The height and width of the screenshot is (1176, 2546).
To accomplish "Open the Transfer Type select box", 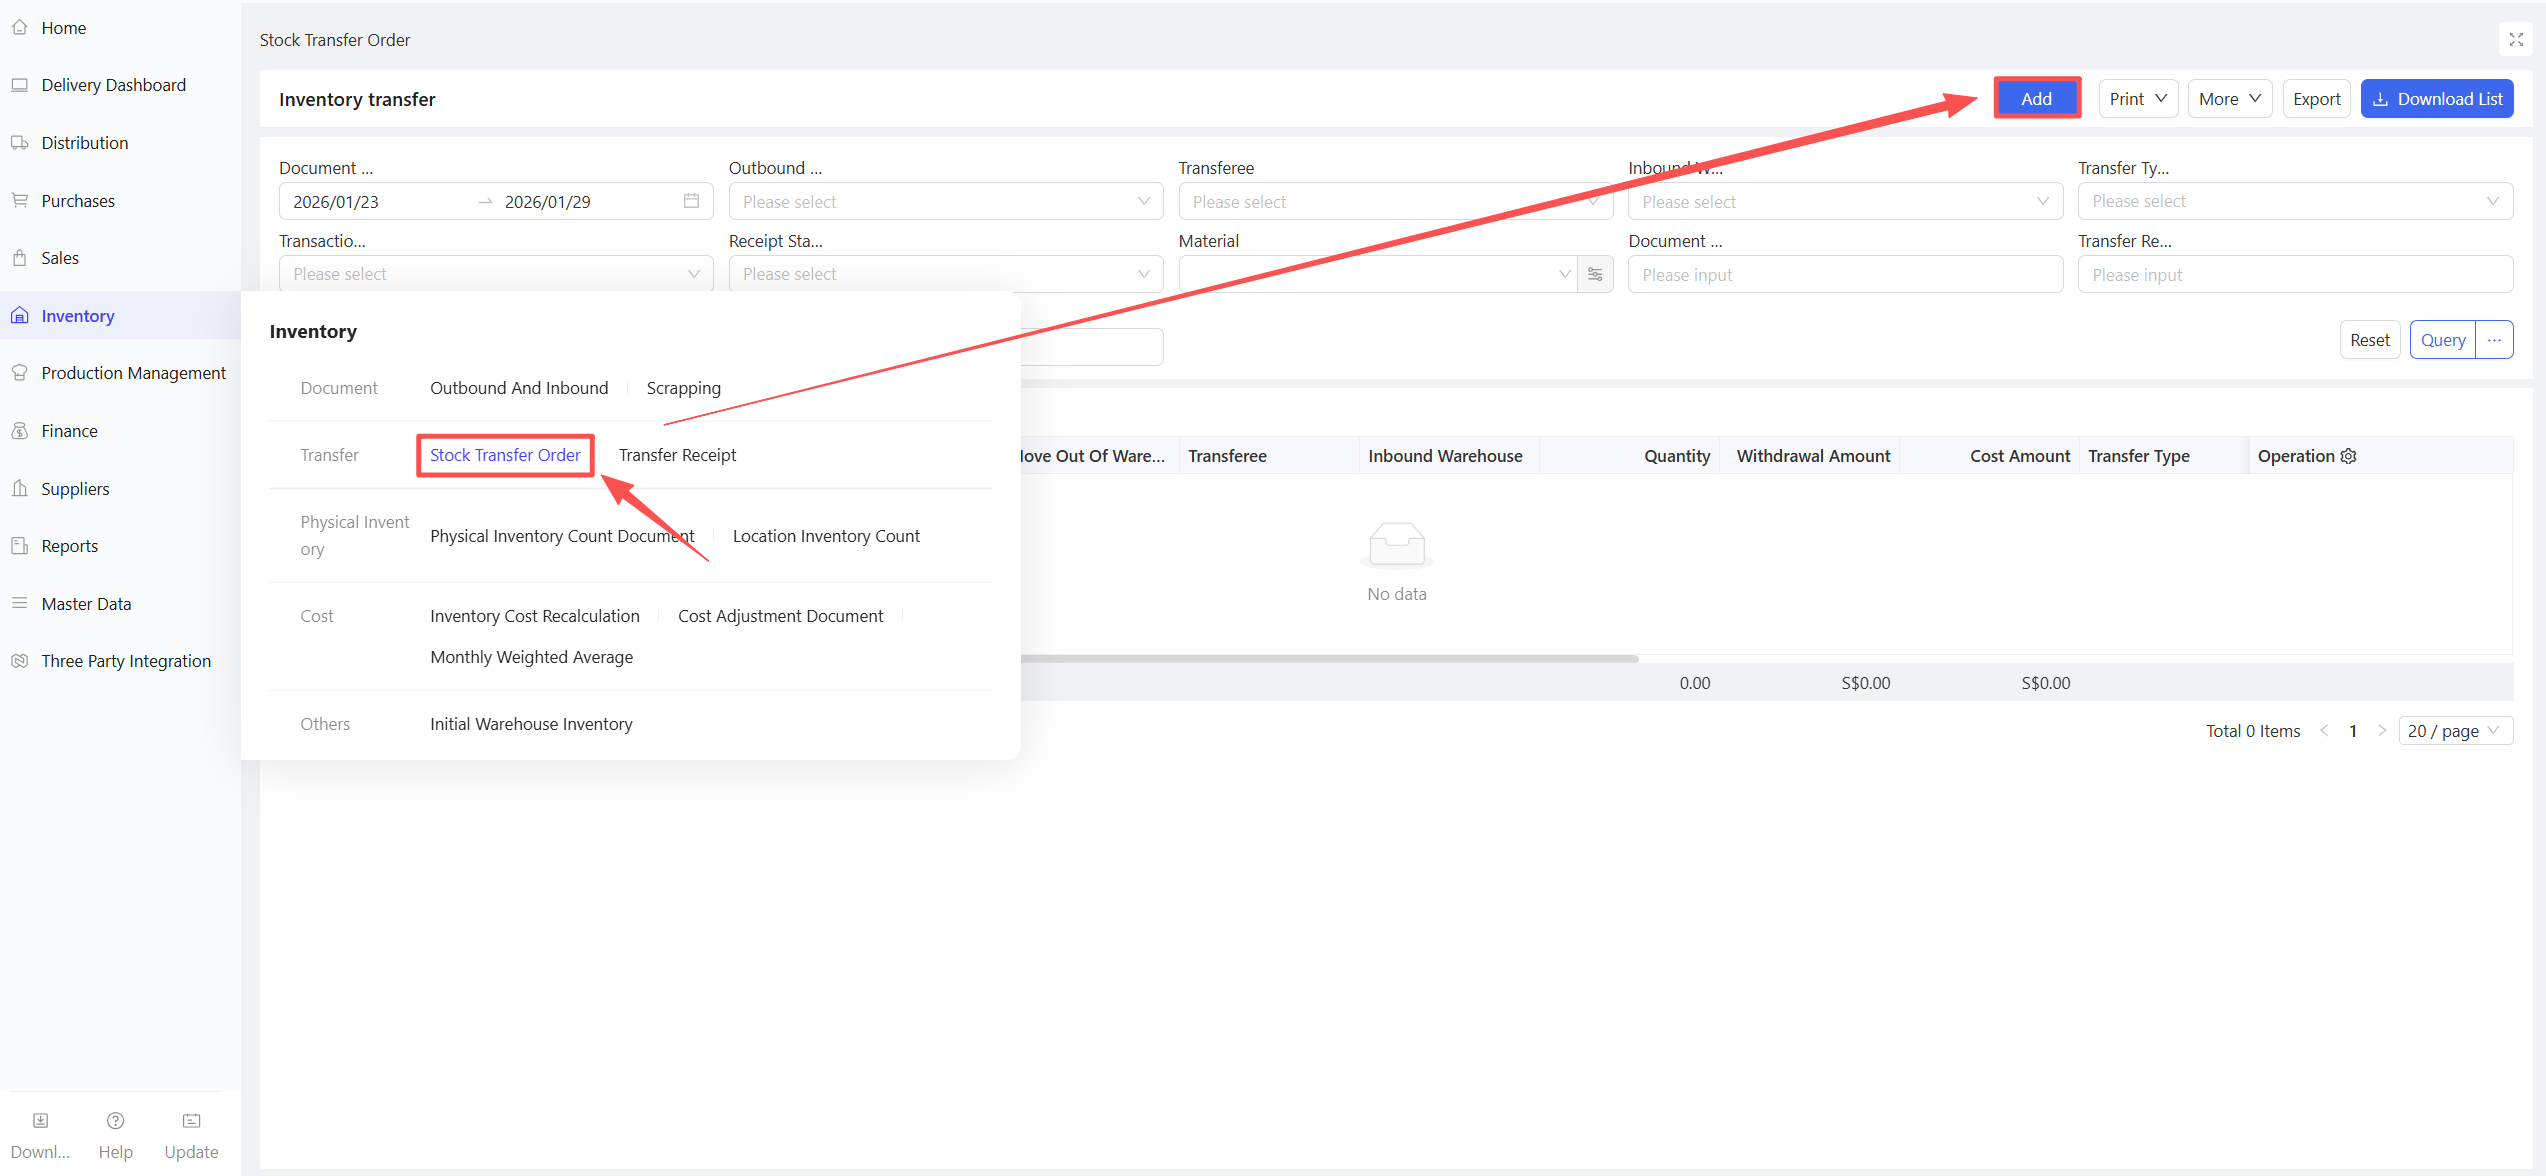I will pos(2294,201).
